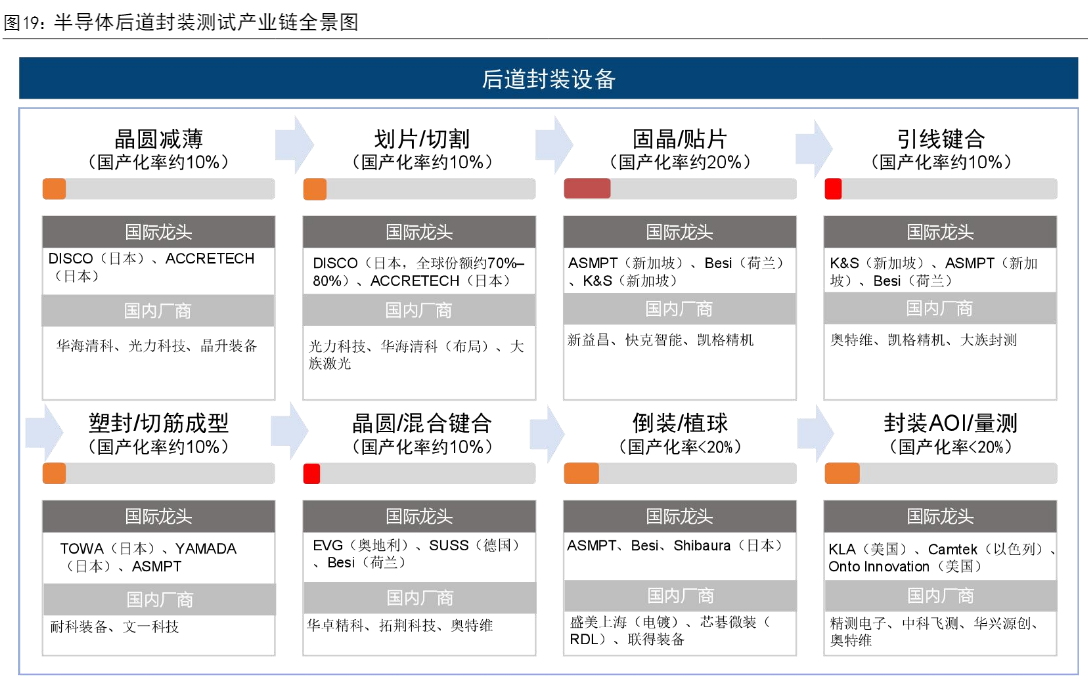Click the '国内厂商' header in the 塑封/切筋成型 column
Screen dimensions: 1088x683
coord(159,599)
